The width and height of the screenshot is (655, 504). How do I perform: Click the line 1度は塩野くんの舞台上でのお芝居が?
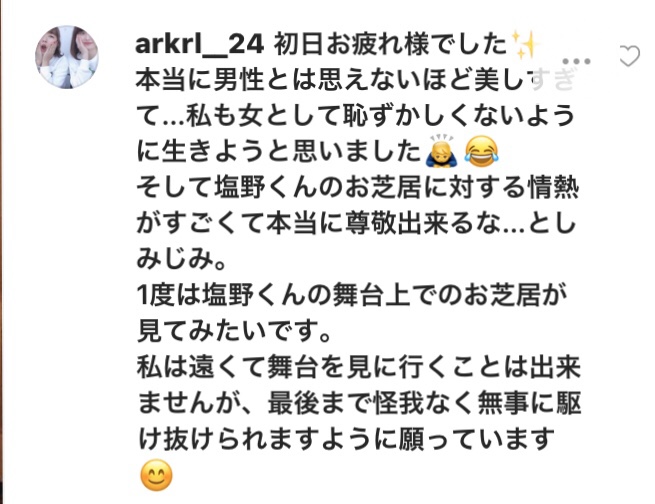click(x=352, y=295)
